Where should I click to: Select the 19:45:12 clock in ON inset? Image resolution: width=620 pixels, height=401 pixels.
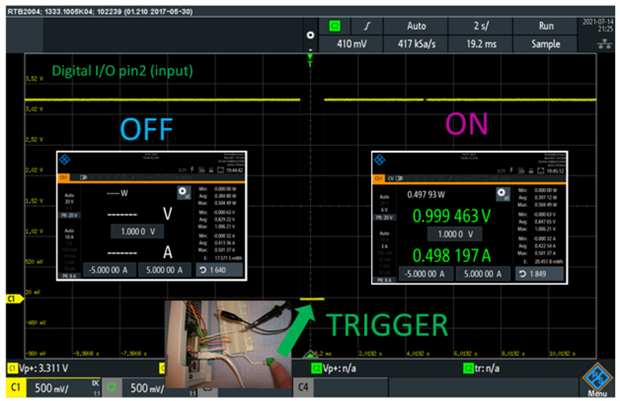[x=556, y=171]
